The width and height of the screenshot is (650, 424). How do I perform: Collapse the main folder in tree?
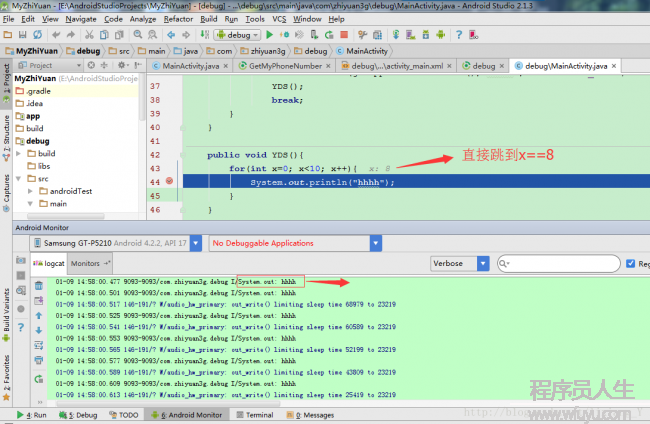30,204
